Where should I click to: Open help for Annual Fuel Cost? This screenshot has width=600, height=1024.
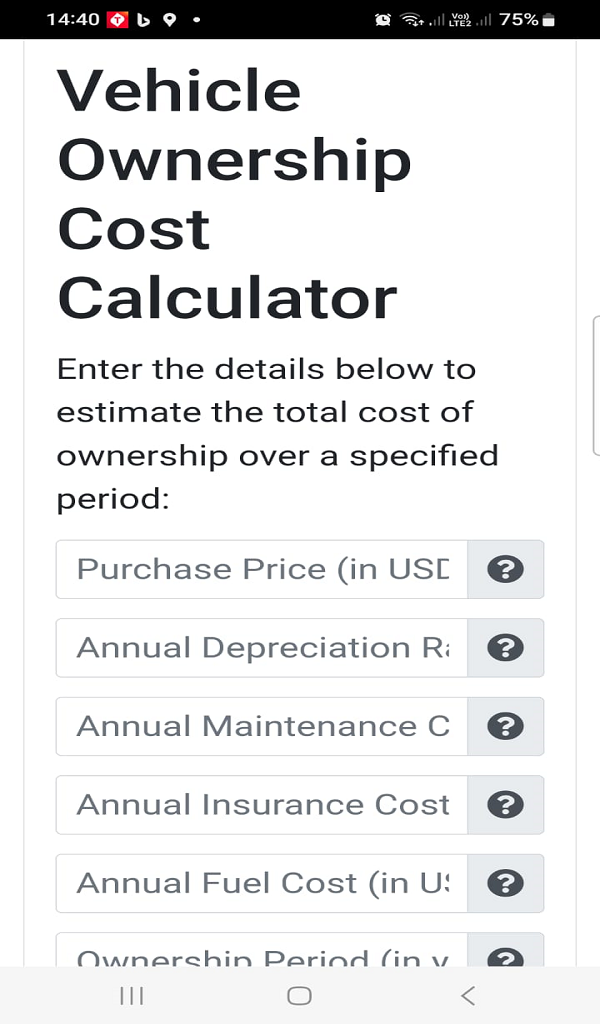[505, 884]
